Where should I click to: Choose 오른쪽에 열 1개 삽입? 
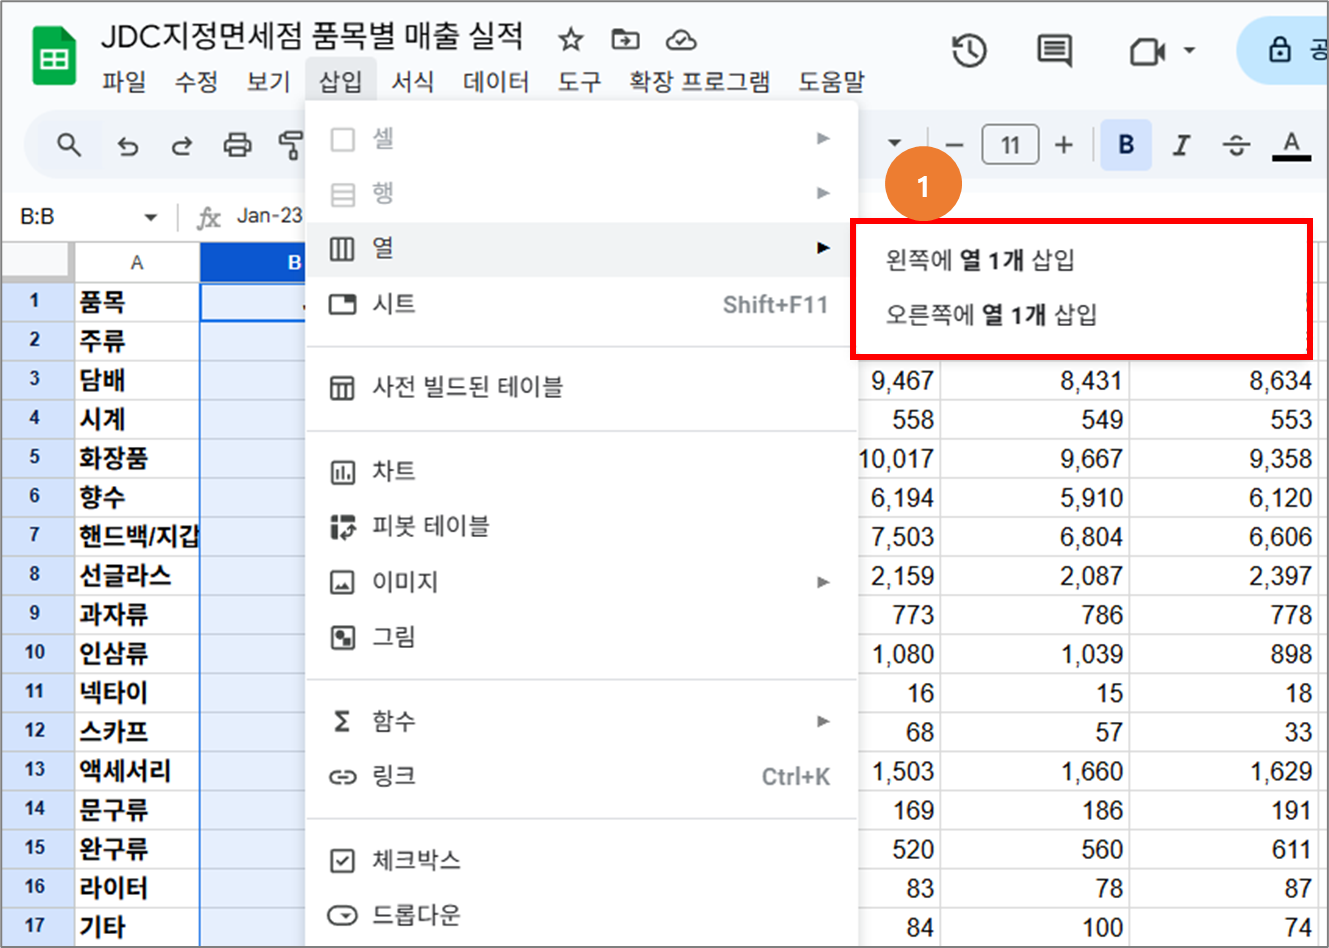[x=1080, y=315]
